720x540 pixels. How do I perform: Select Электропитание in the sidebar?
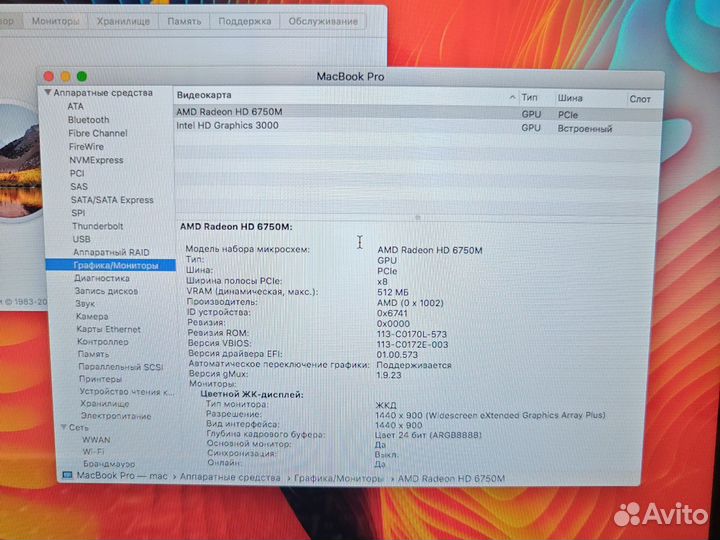point(116,416)
